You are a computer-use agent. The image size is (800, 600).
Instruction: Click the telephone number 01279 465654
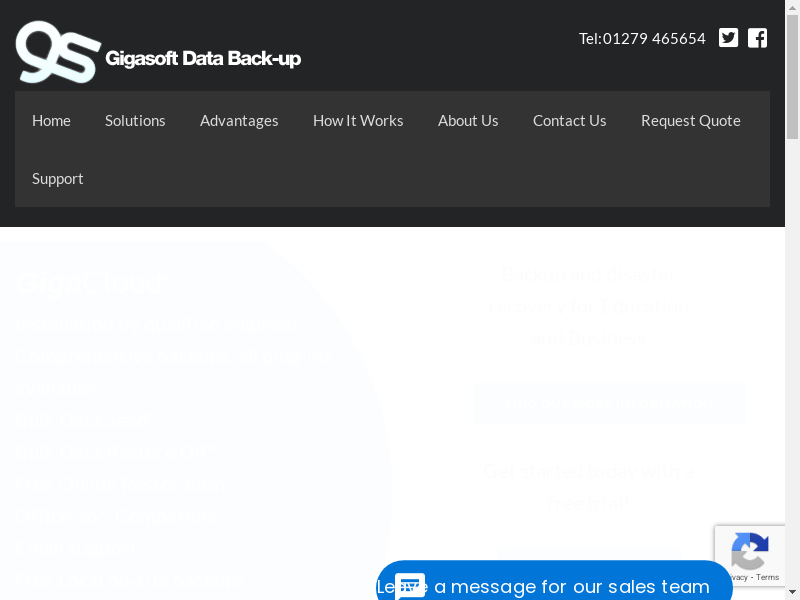(654, 38)
